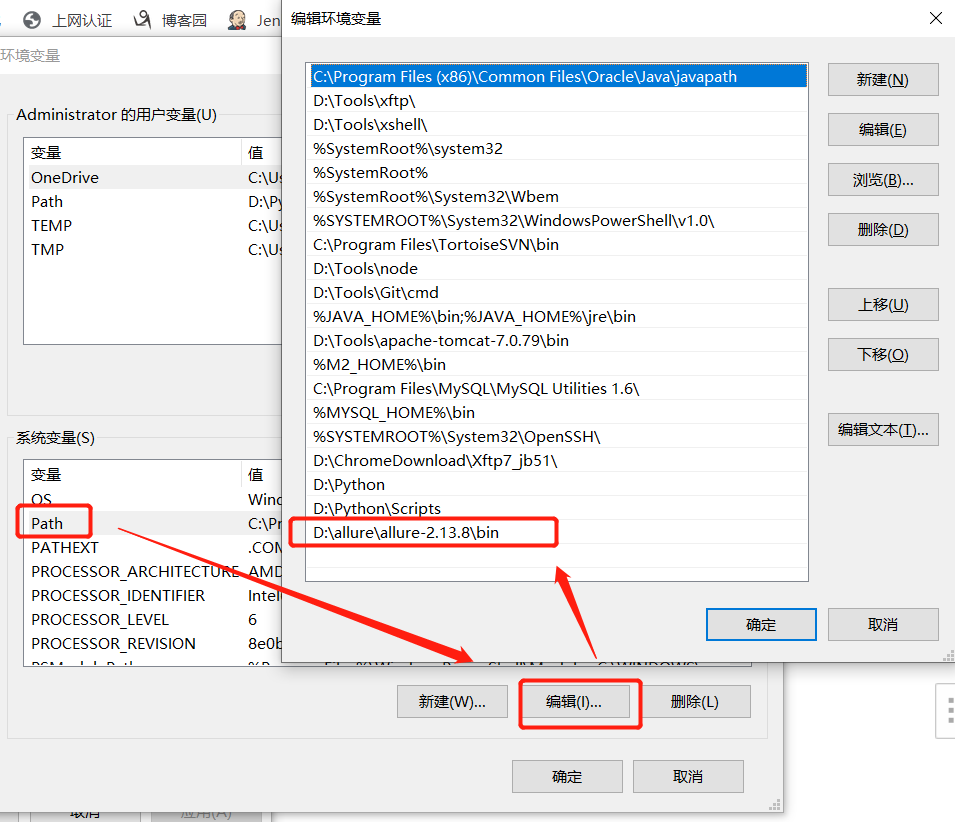Select the apache-tomcat-7.0.79\bin entry
Viewport: 955px width, 822px height.
[558, 340]
